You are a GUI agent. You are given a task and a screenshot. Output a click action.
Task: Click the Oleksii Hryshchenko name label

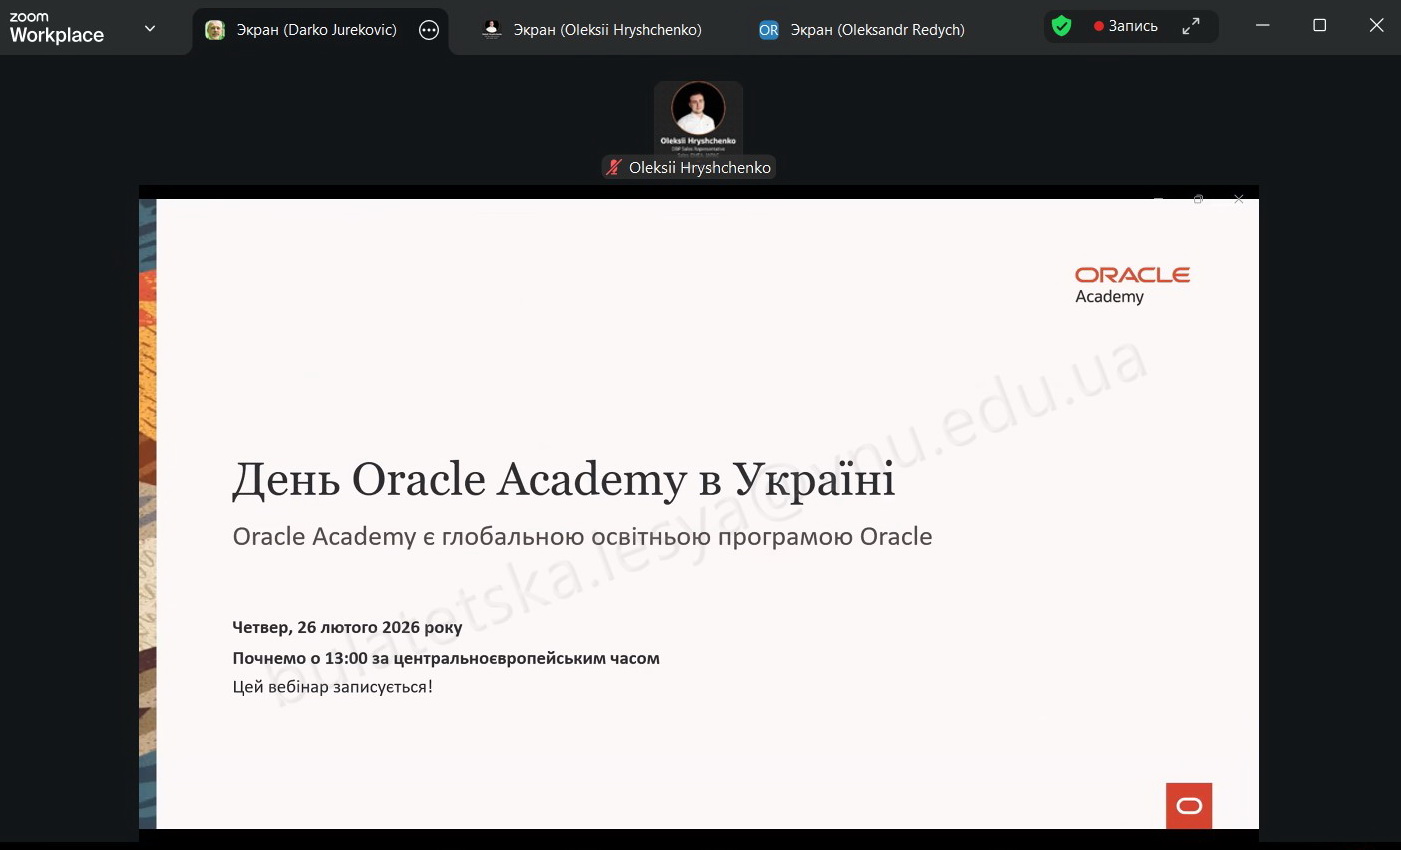click(699, 168)
